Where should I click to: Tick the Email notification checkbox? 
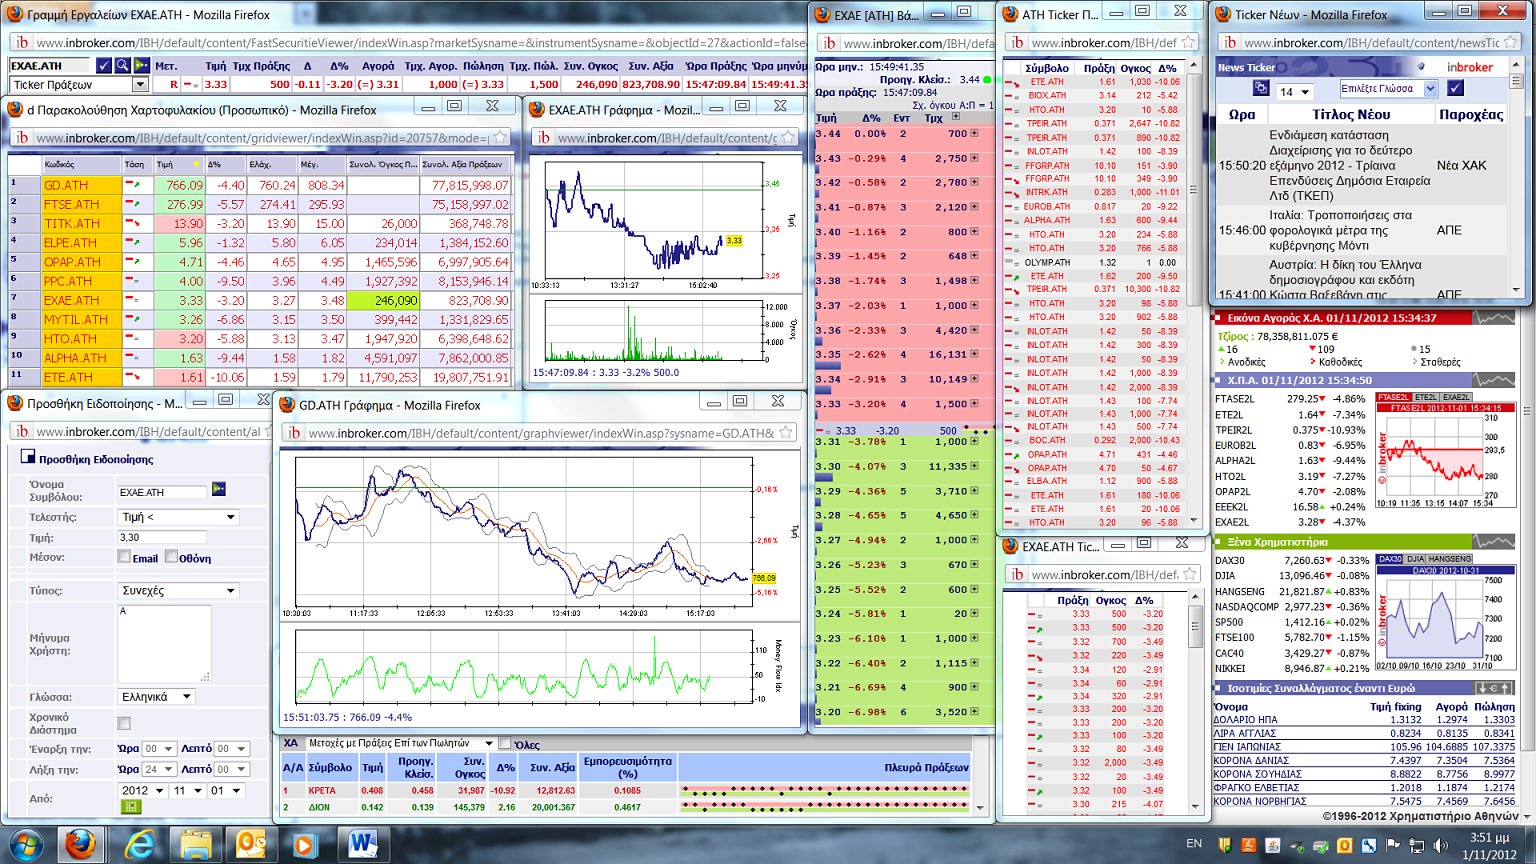click(x=124, y=557)
